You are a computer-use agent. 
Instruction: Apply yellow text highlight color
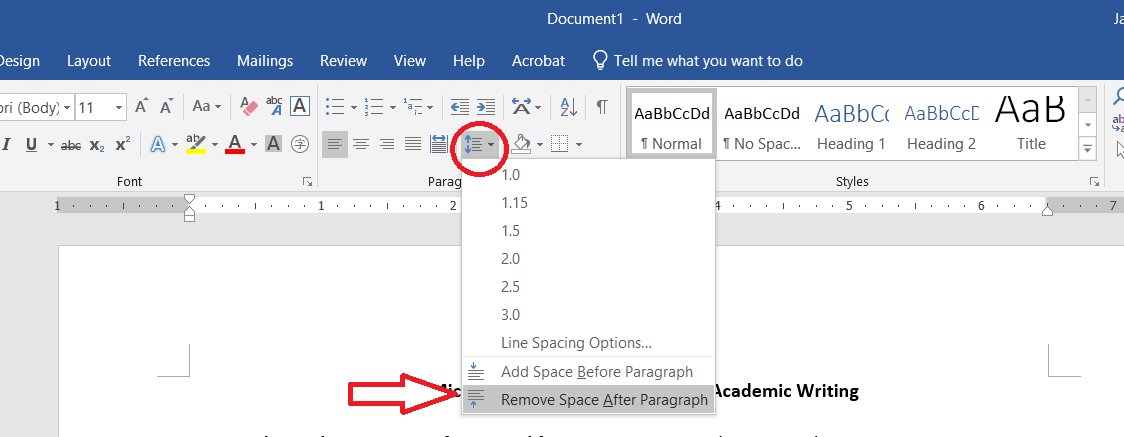point(196,145)
